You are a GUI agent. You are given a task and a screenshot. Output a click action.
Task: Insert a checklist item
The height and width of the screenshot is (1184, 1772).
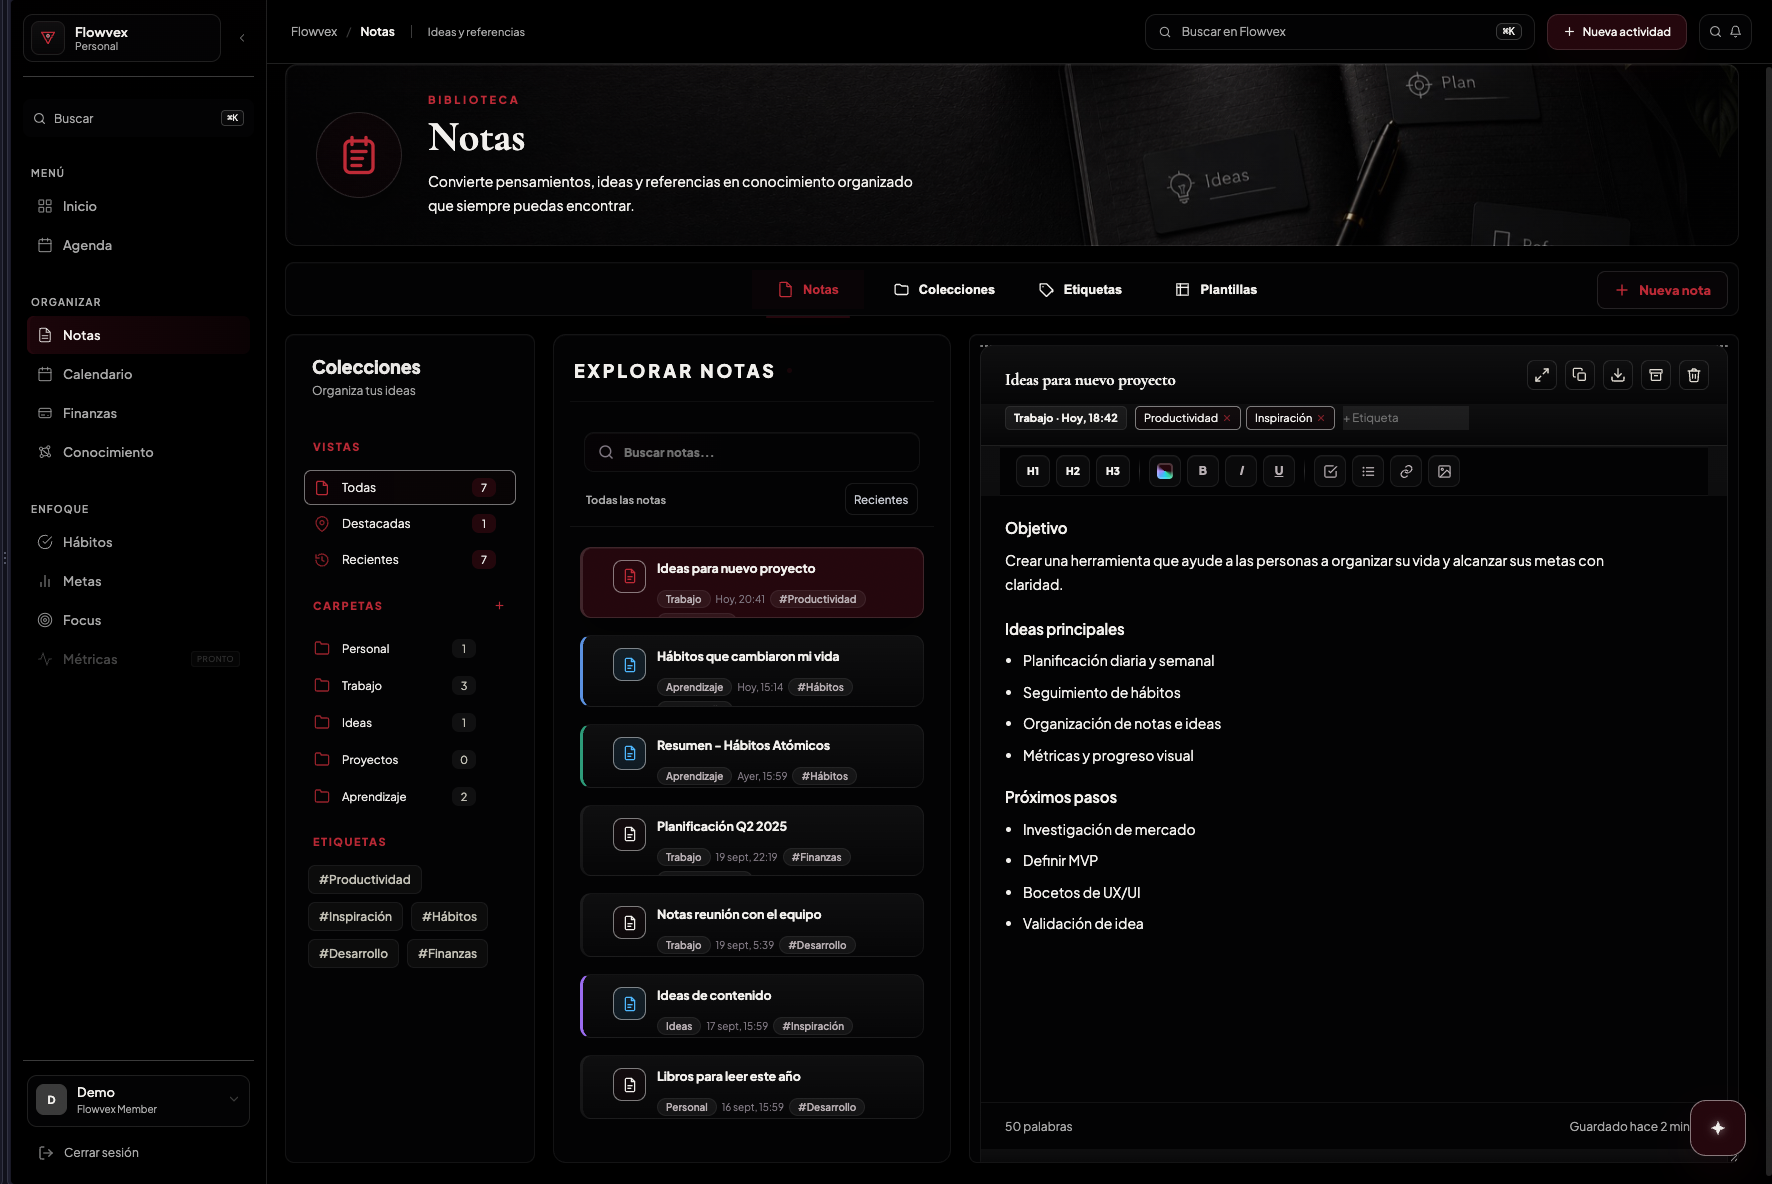[1330, 471]
